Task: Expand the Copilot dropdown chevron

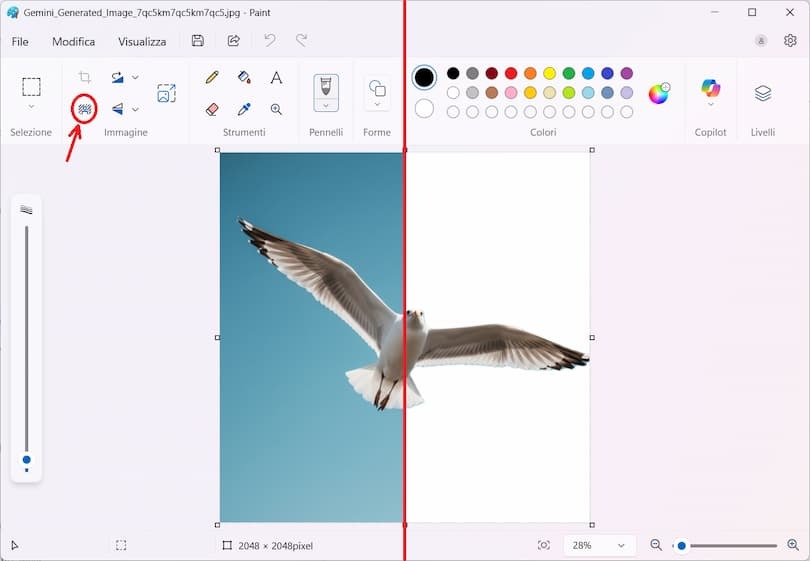Action: (x=711, y=104)
